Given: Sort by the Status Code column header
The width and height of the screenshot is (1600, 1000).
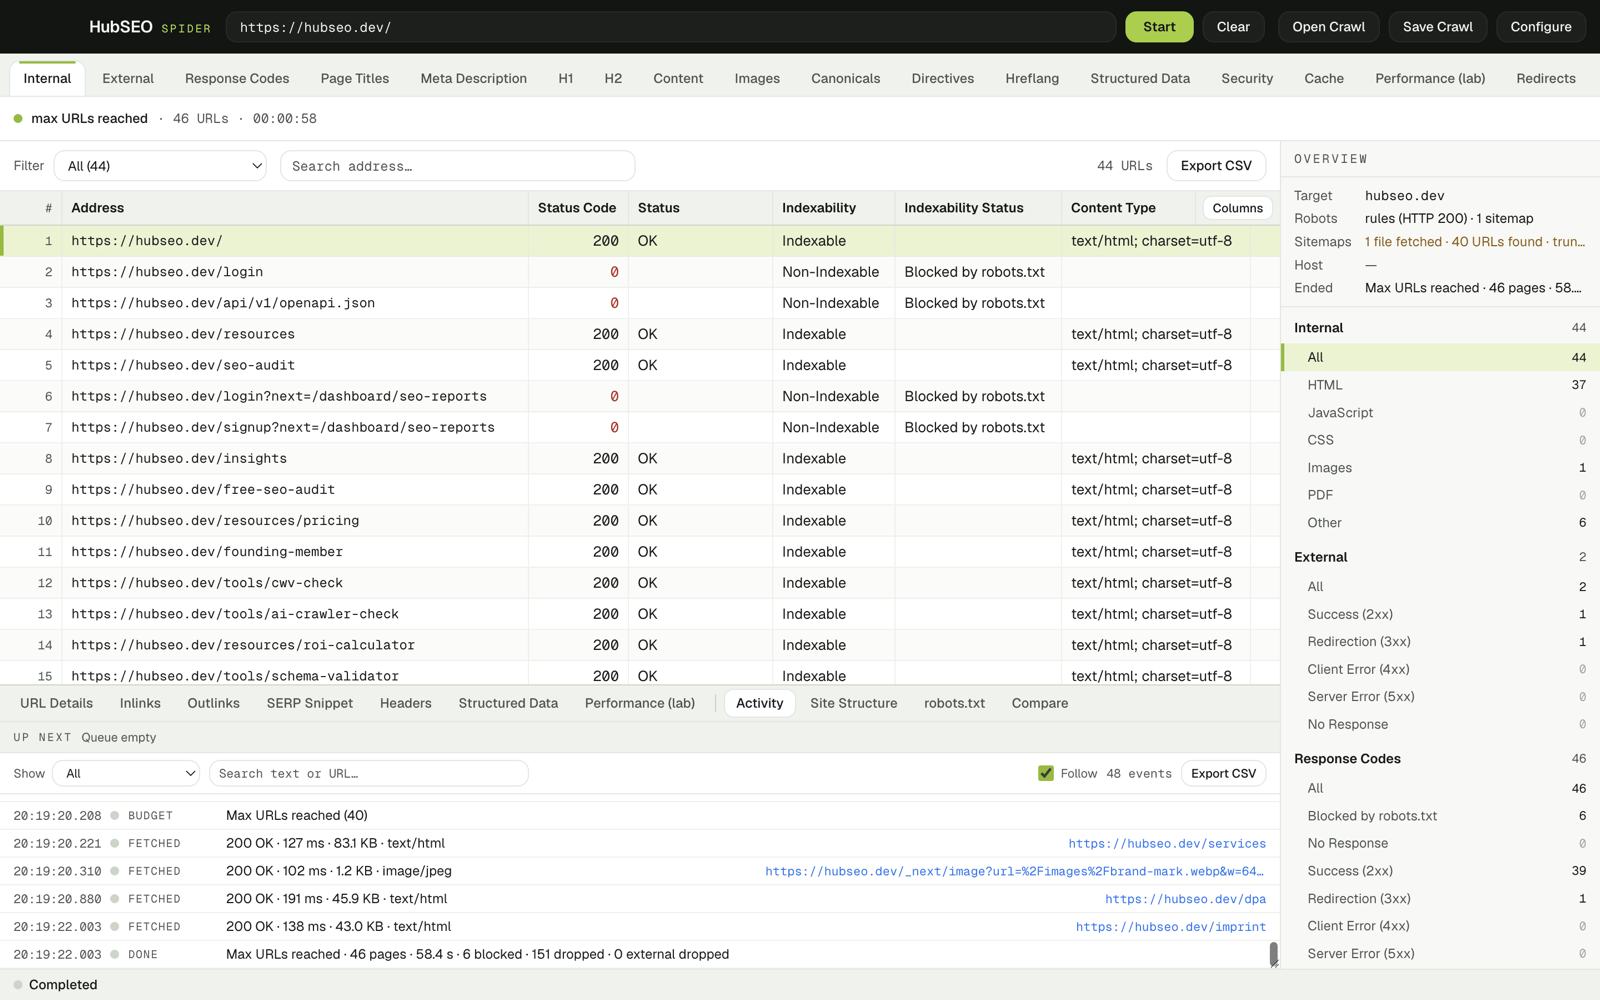Looking at the screenshot, I should [577, 208].
